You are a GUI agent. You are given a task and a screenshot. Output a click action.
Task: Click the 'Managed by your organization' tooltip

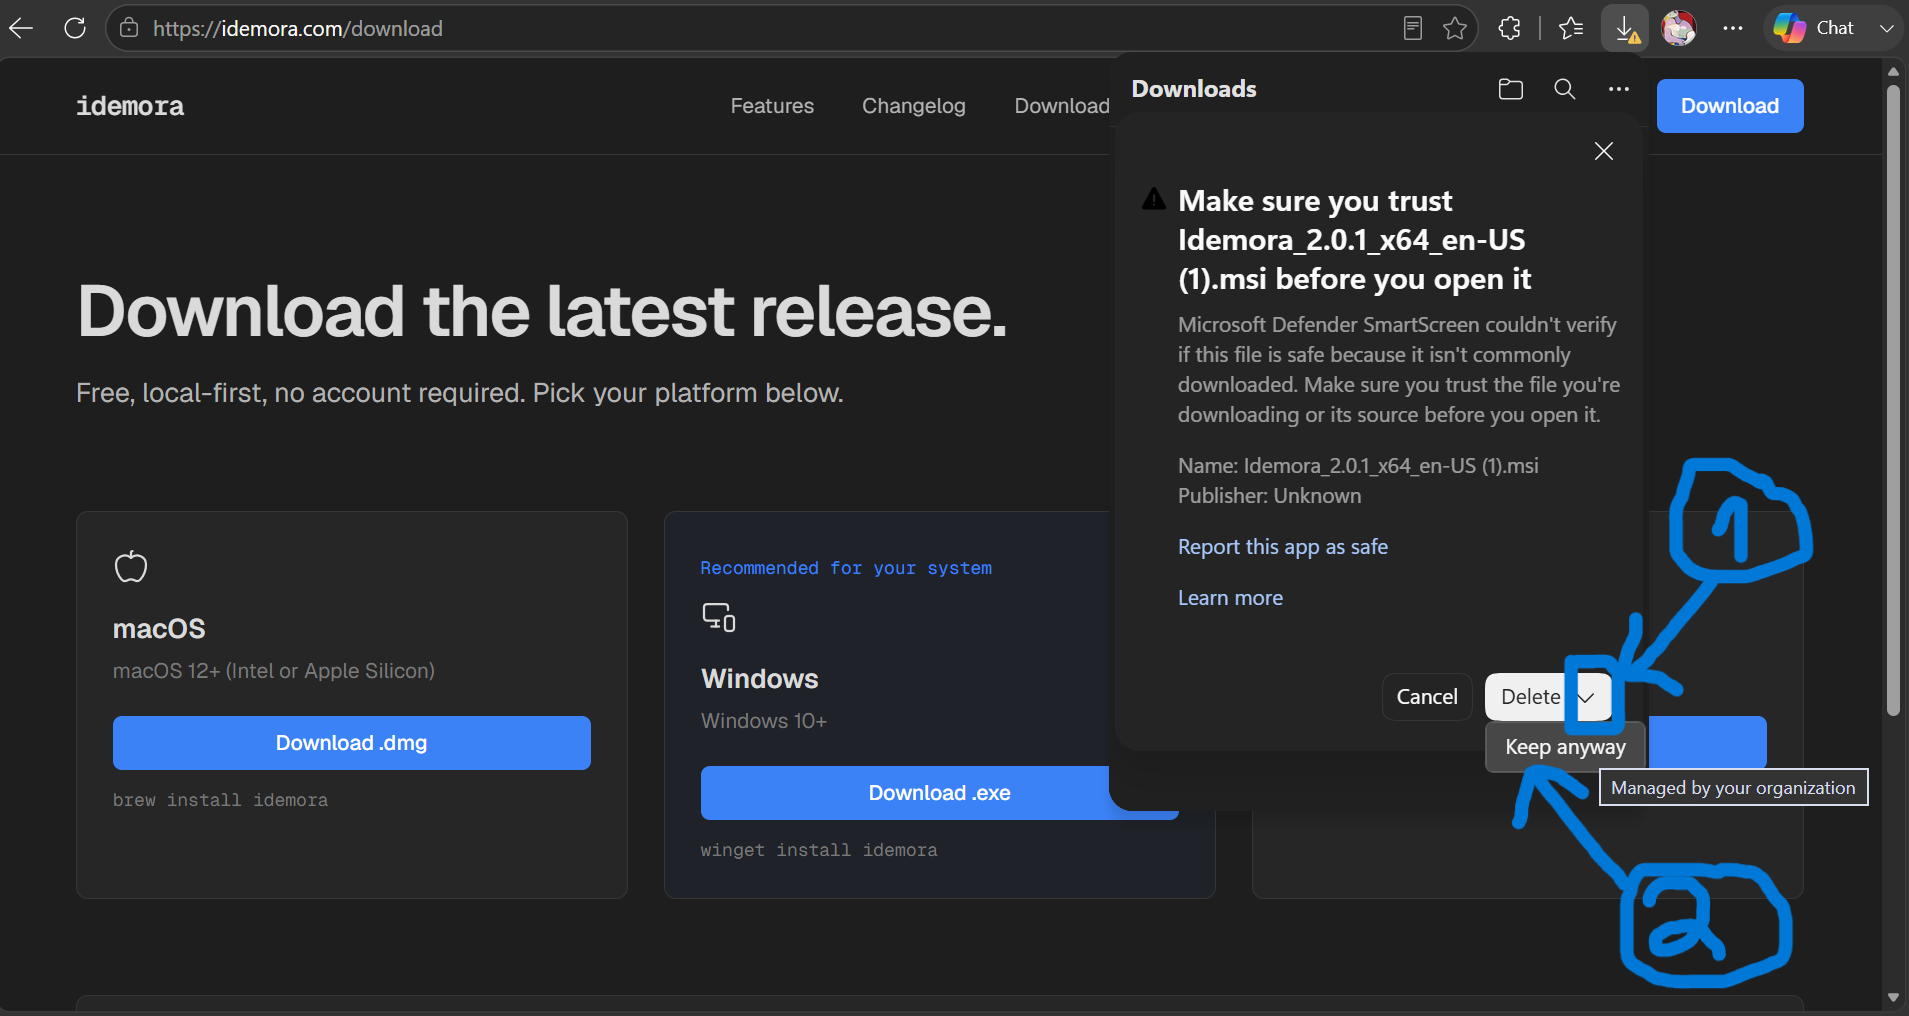(1733, 788)
